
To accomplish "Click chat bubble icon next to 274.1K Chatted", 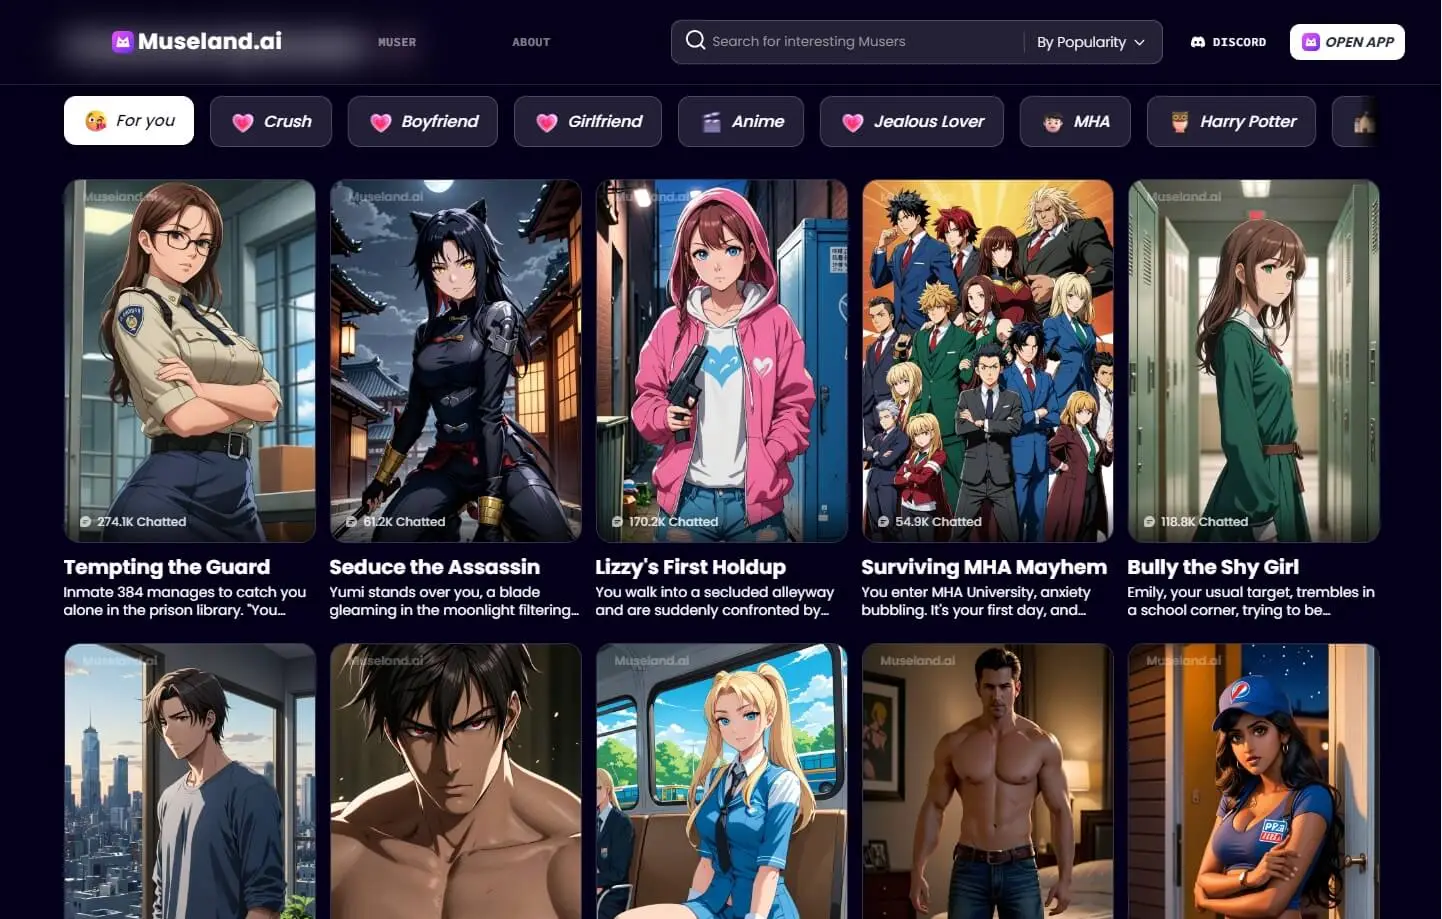I will click(86, 522).
